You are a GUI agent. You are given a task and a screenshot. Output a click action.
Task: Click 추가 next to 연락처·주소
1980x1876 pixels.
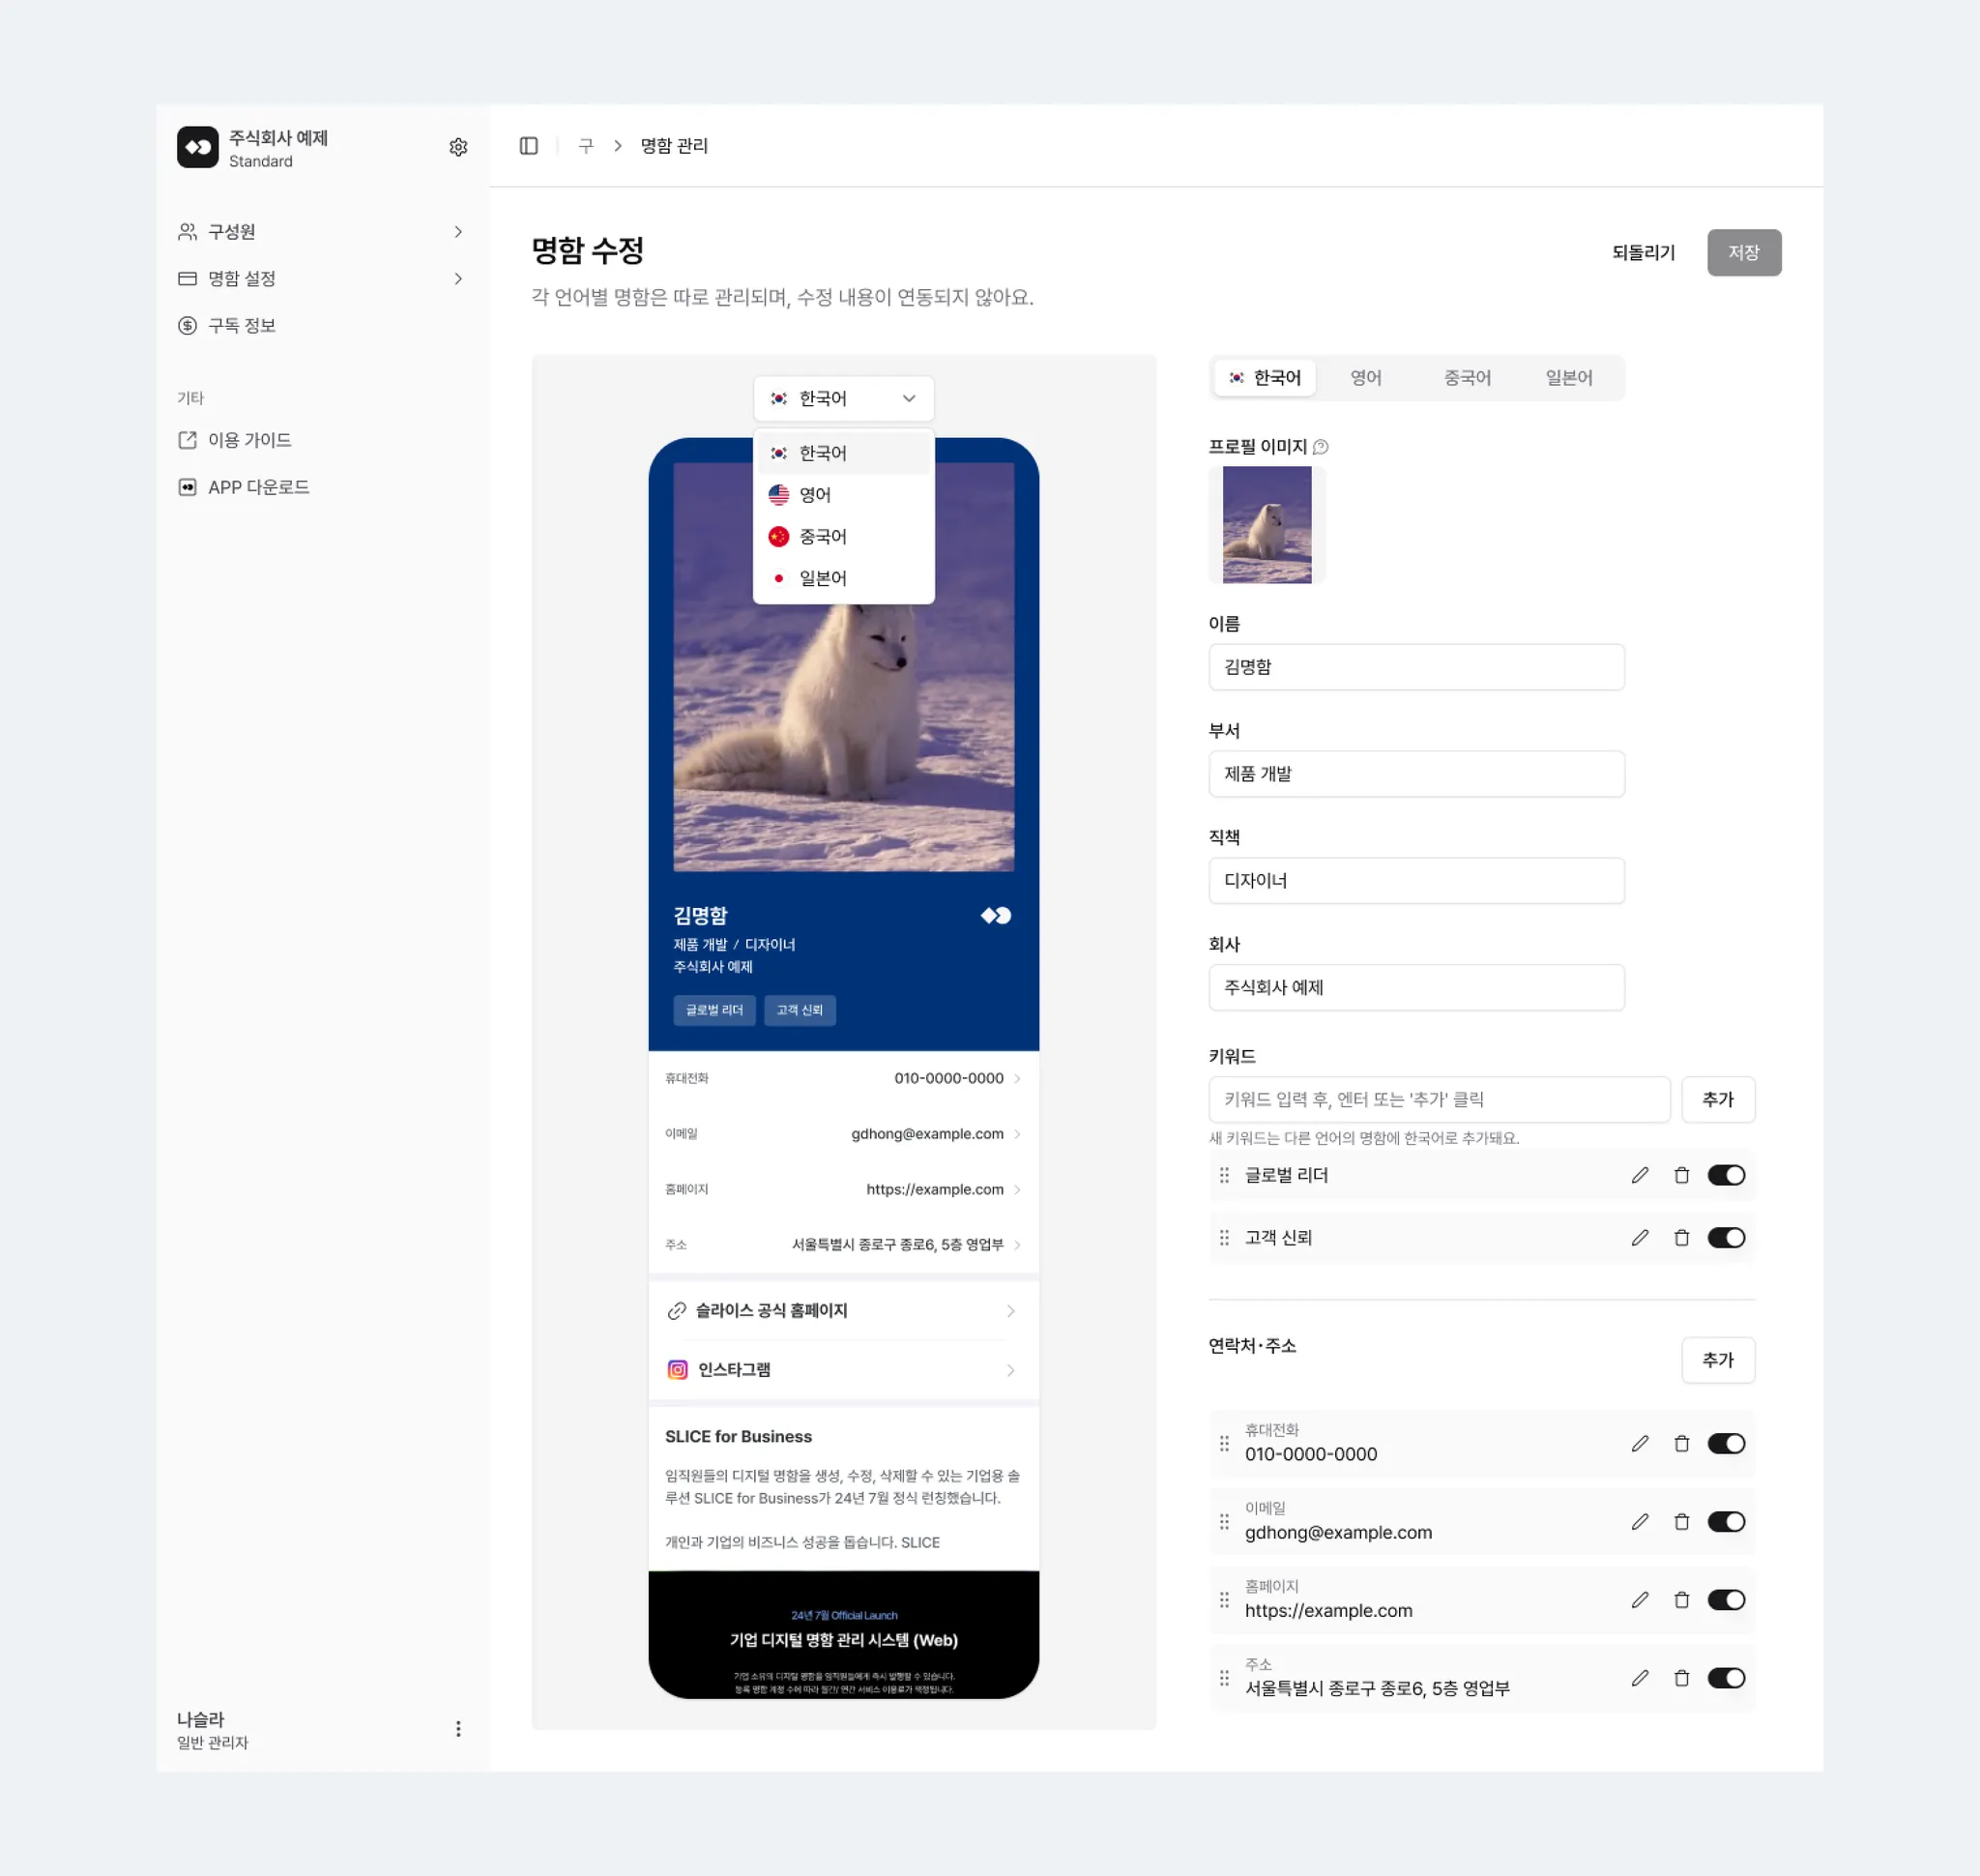tap(1717, 1360)
